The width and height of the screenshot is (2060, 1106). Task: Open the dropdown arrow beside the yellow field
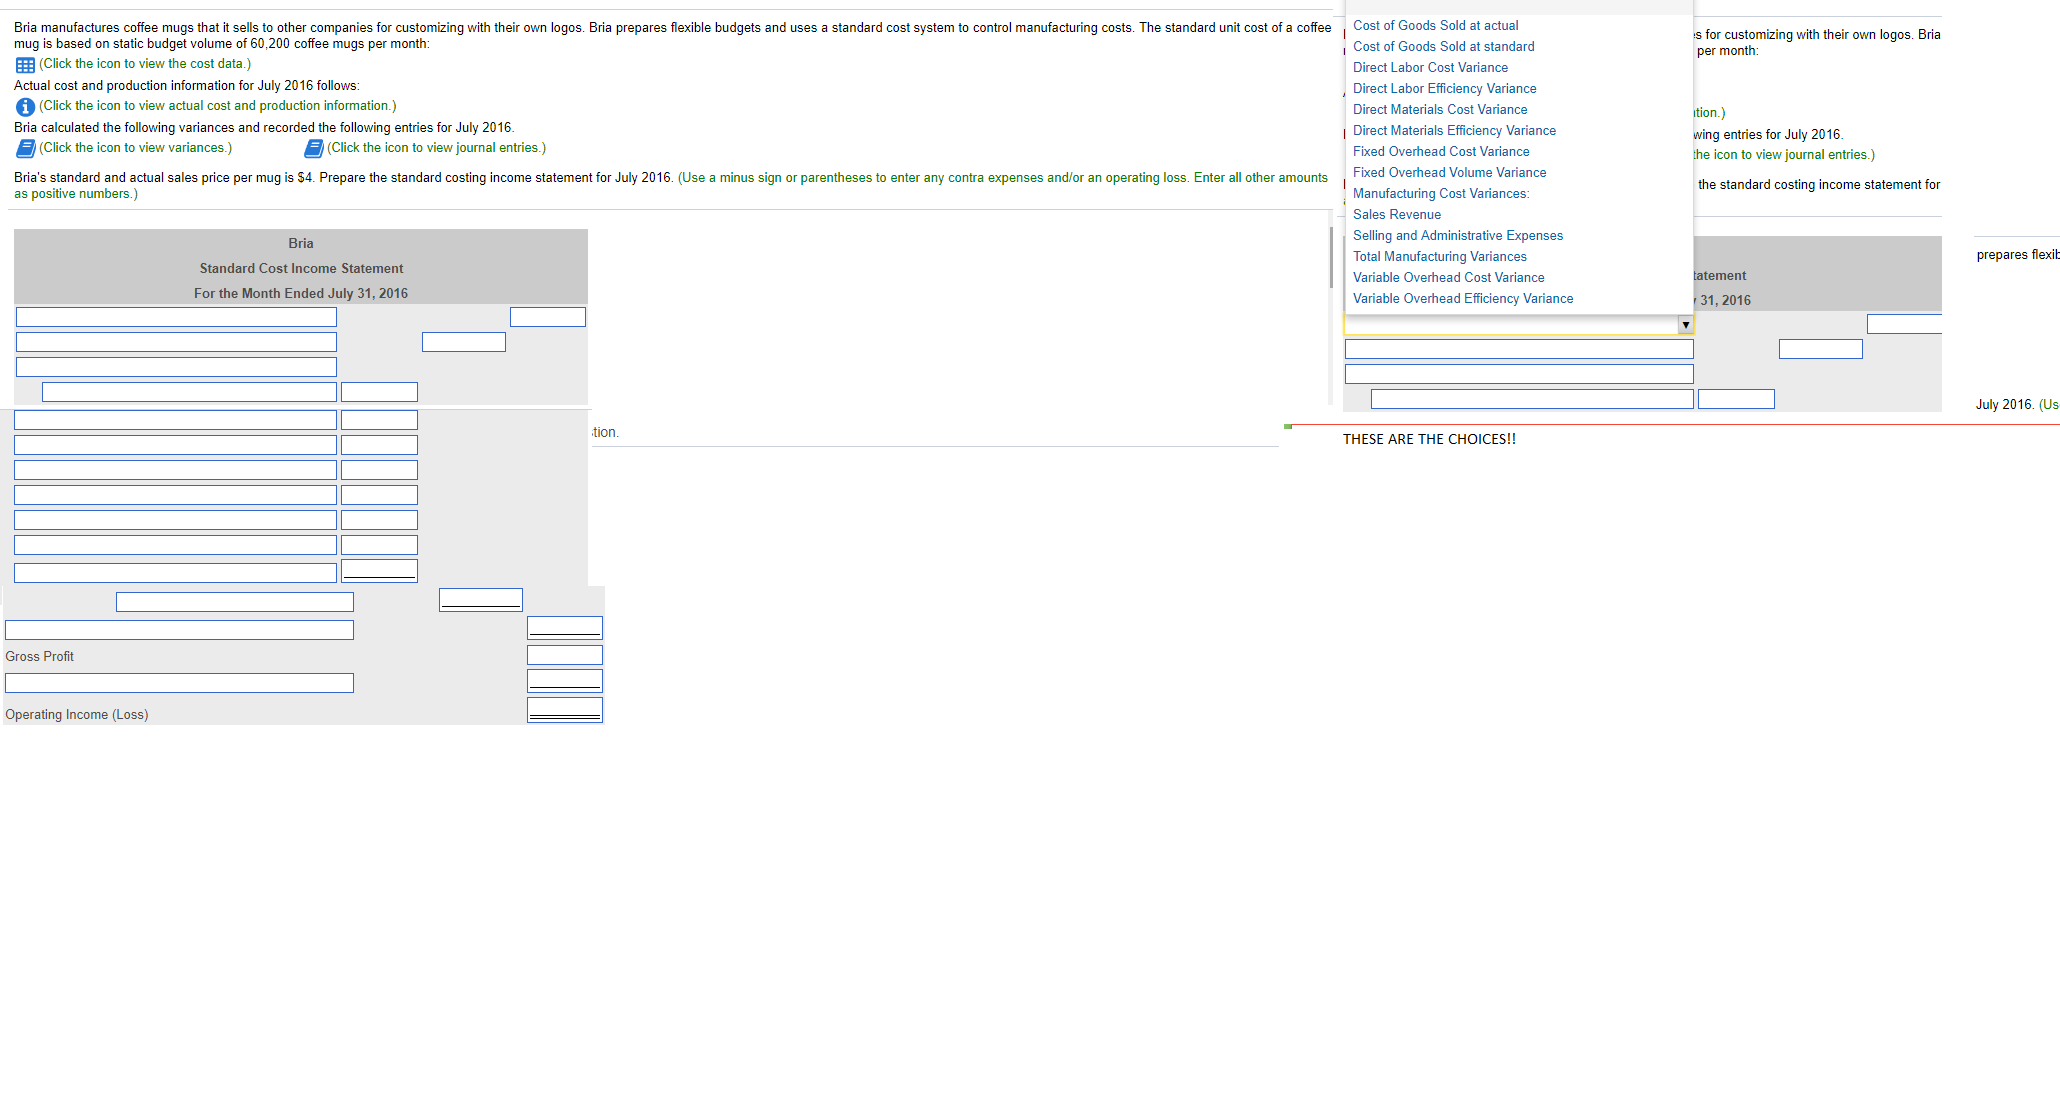click(1685, 325)
